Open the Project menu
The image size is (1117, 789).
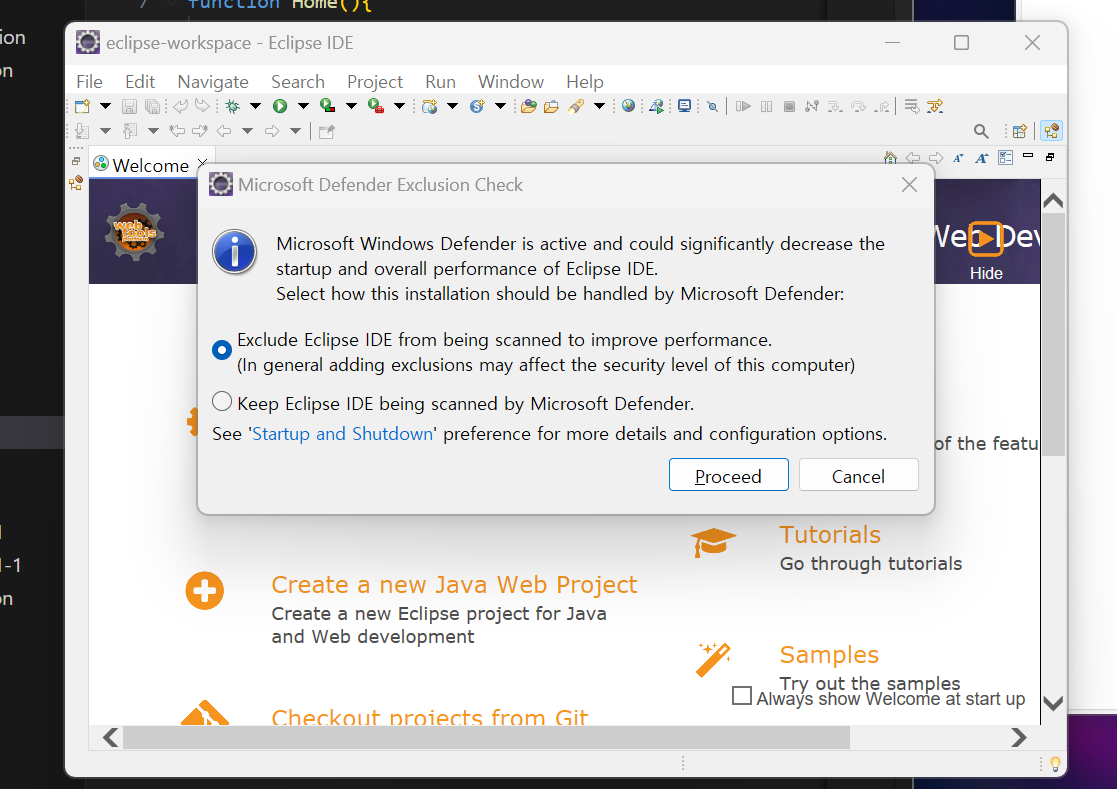[375, 82]
